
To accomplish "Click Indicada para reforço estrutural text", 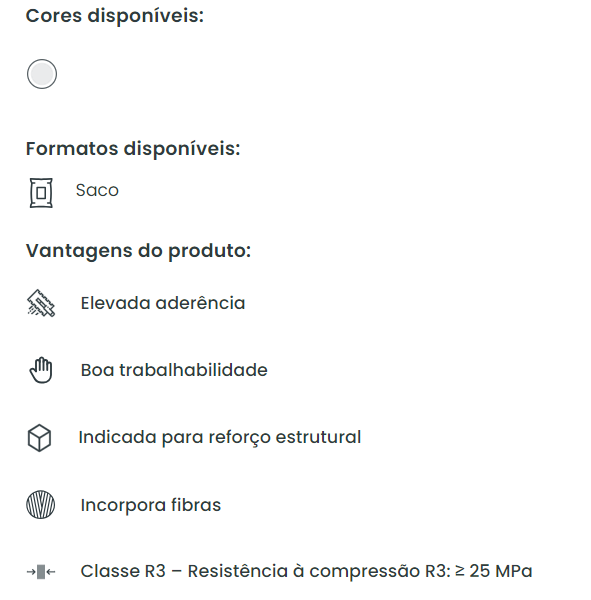I will pos(220,437).
